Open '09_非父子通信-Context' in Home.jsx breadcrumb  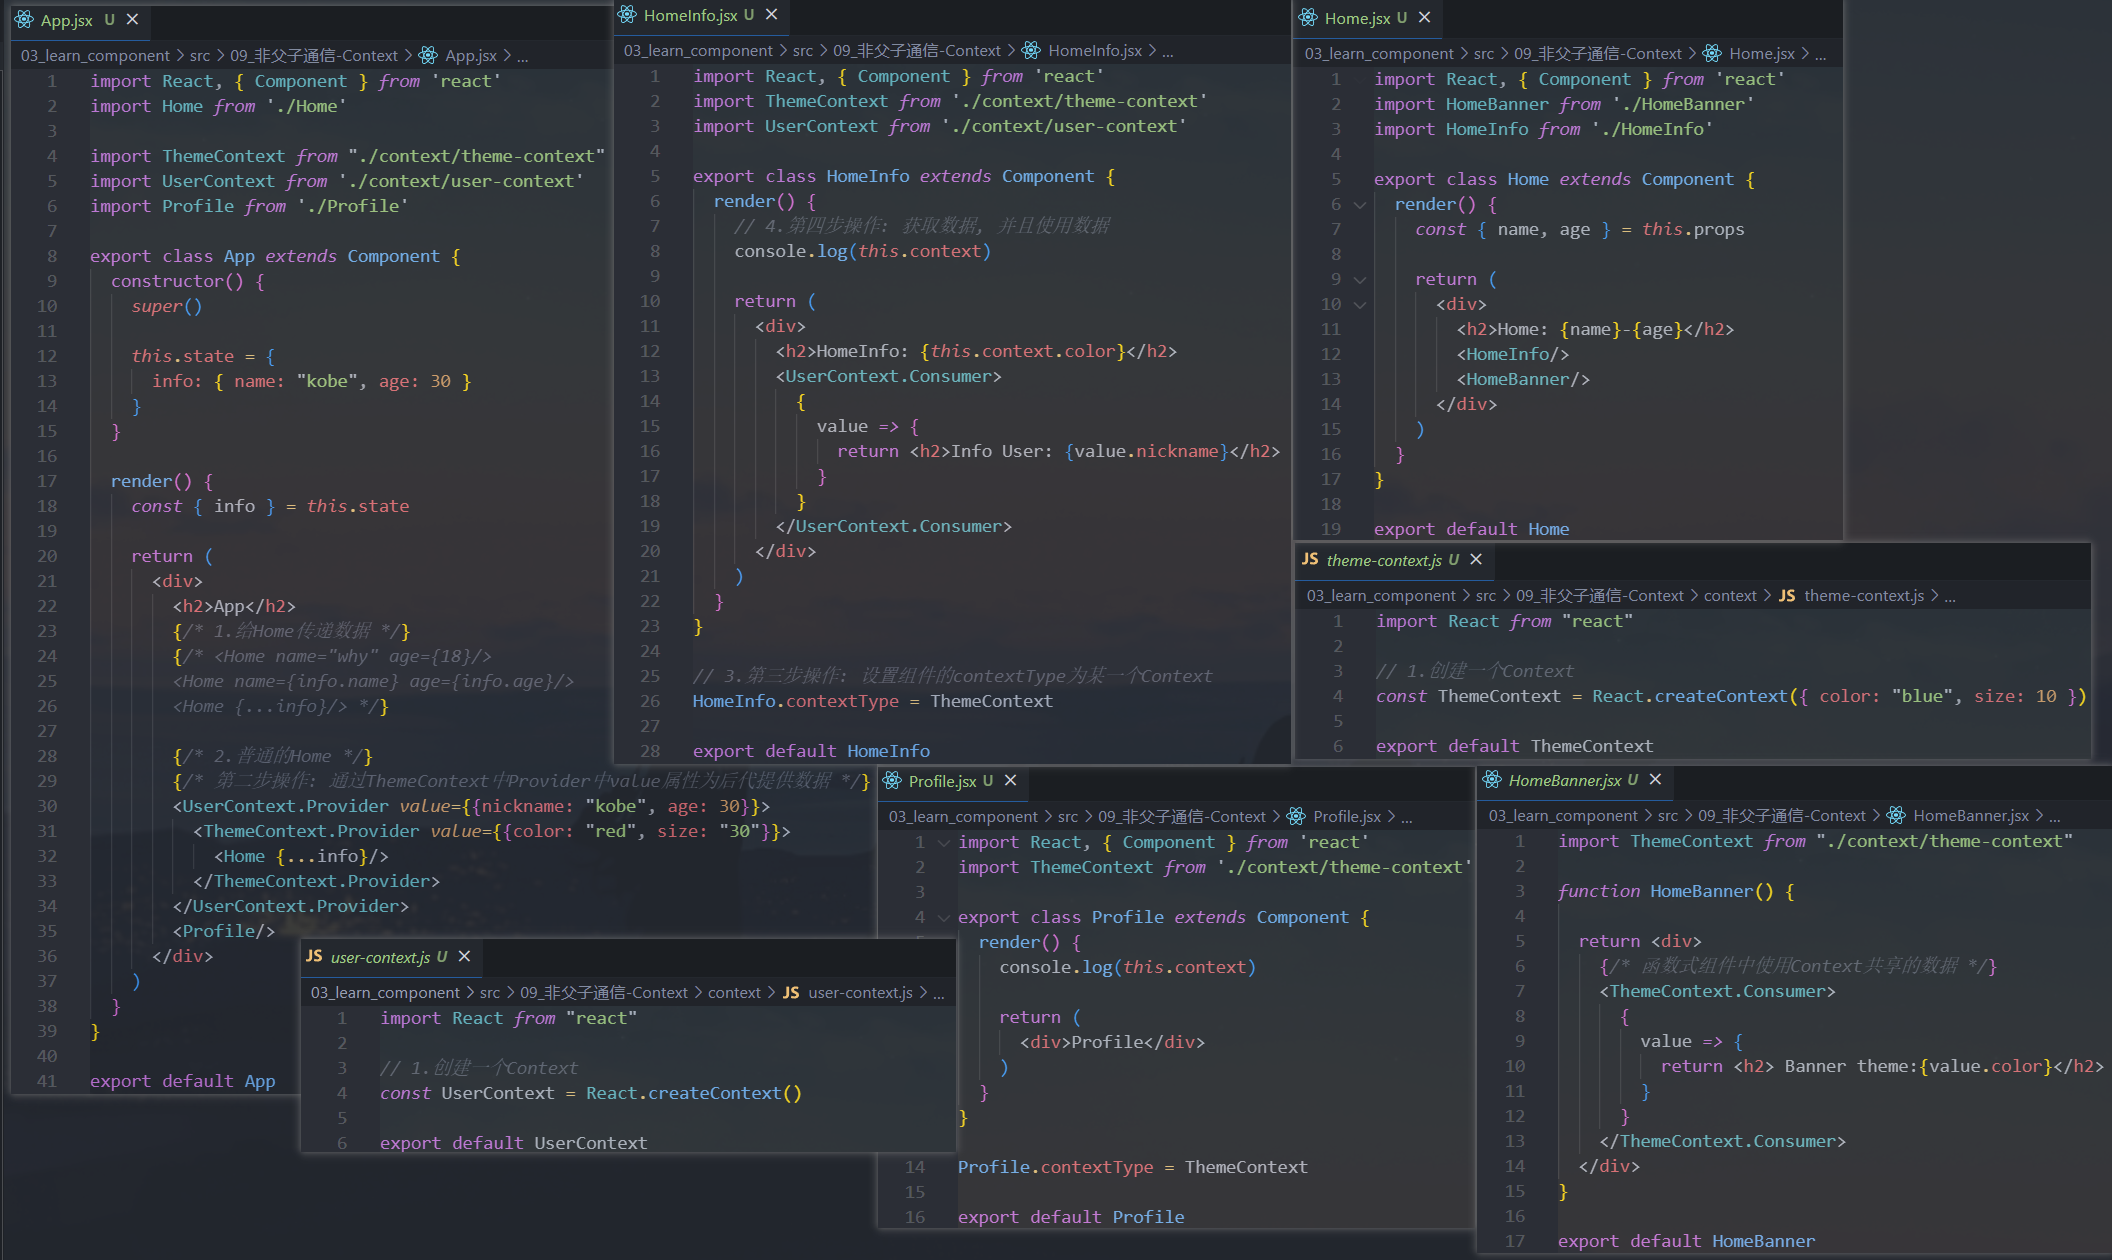click(x=1597, y=53)
